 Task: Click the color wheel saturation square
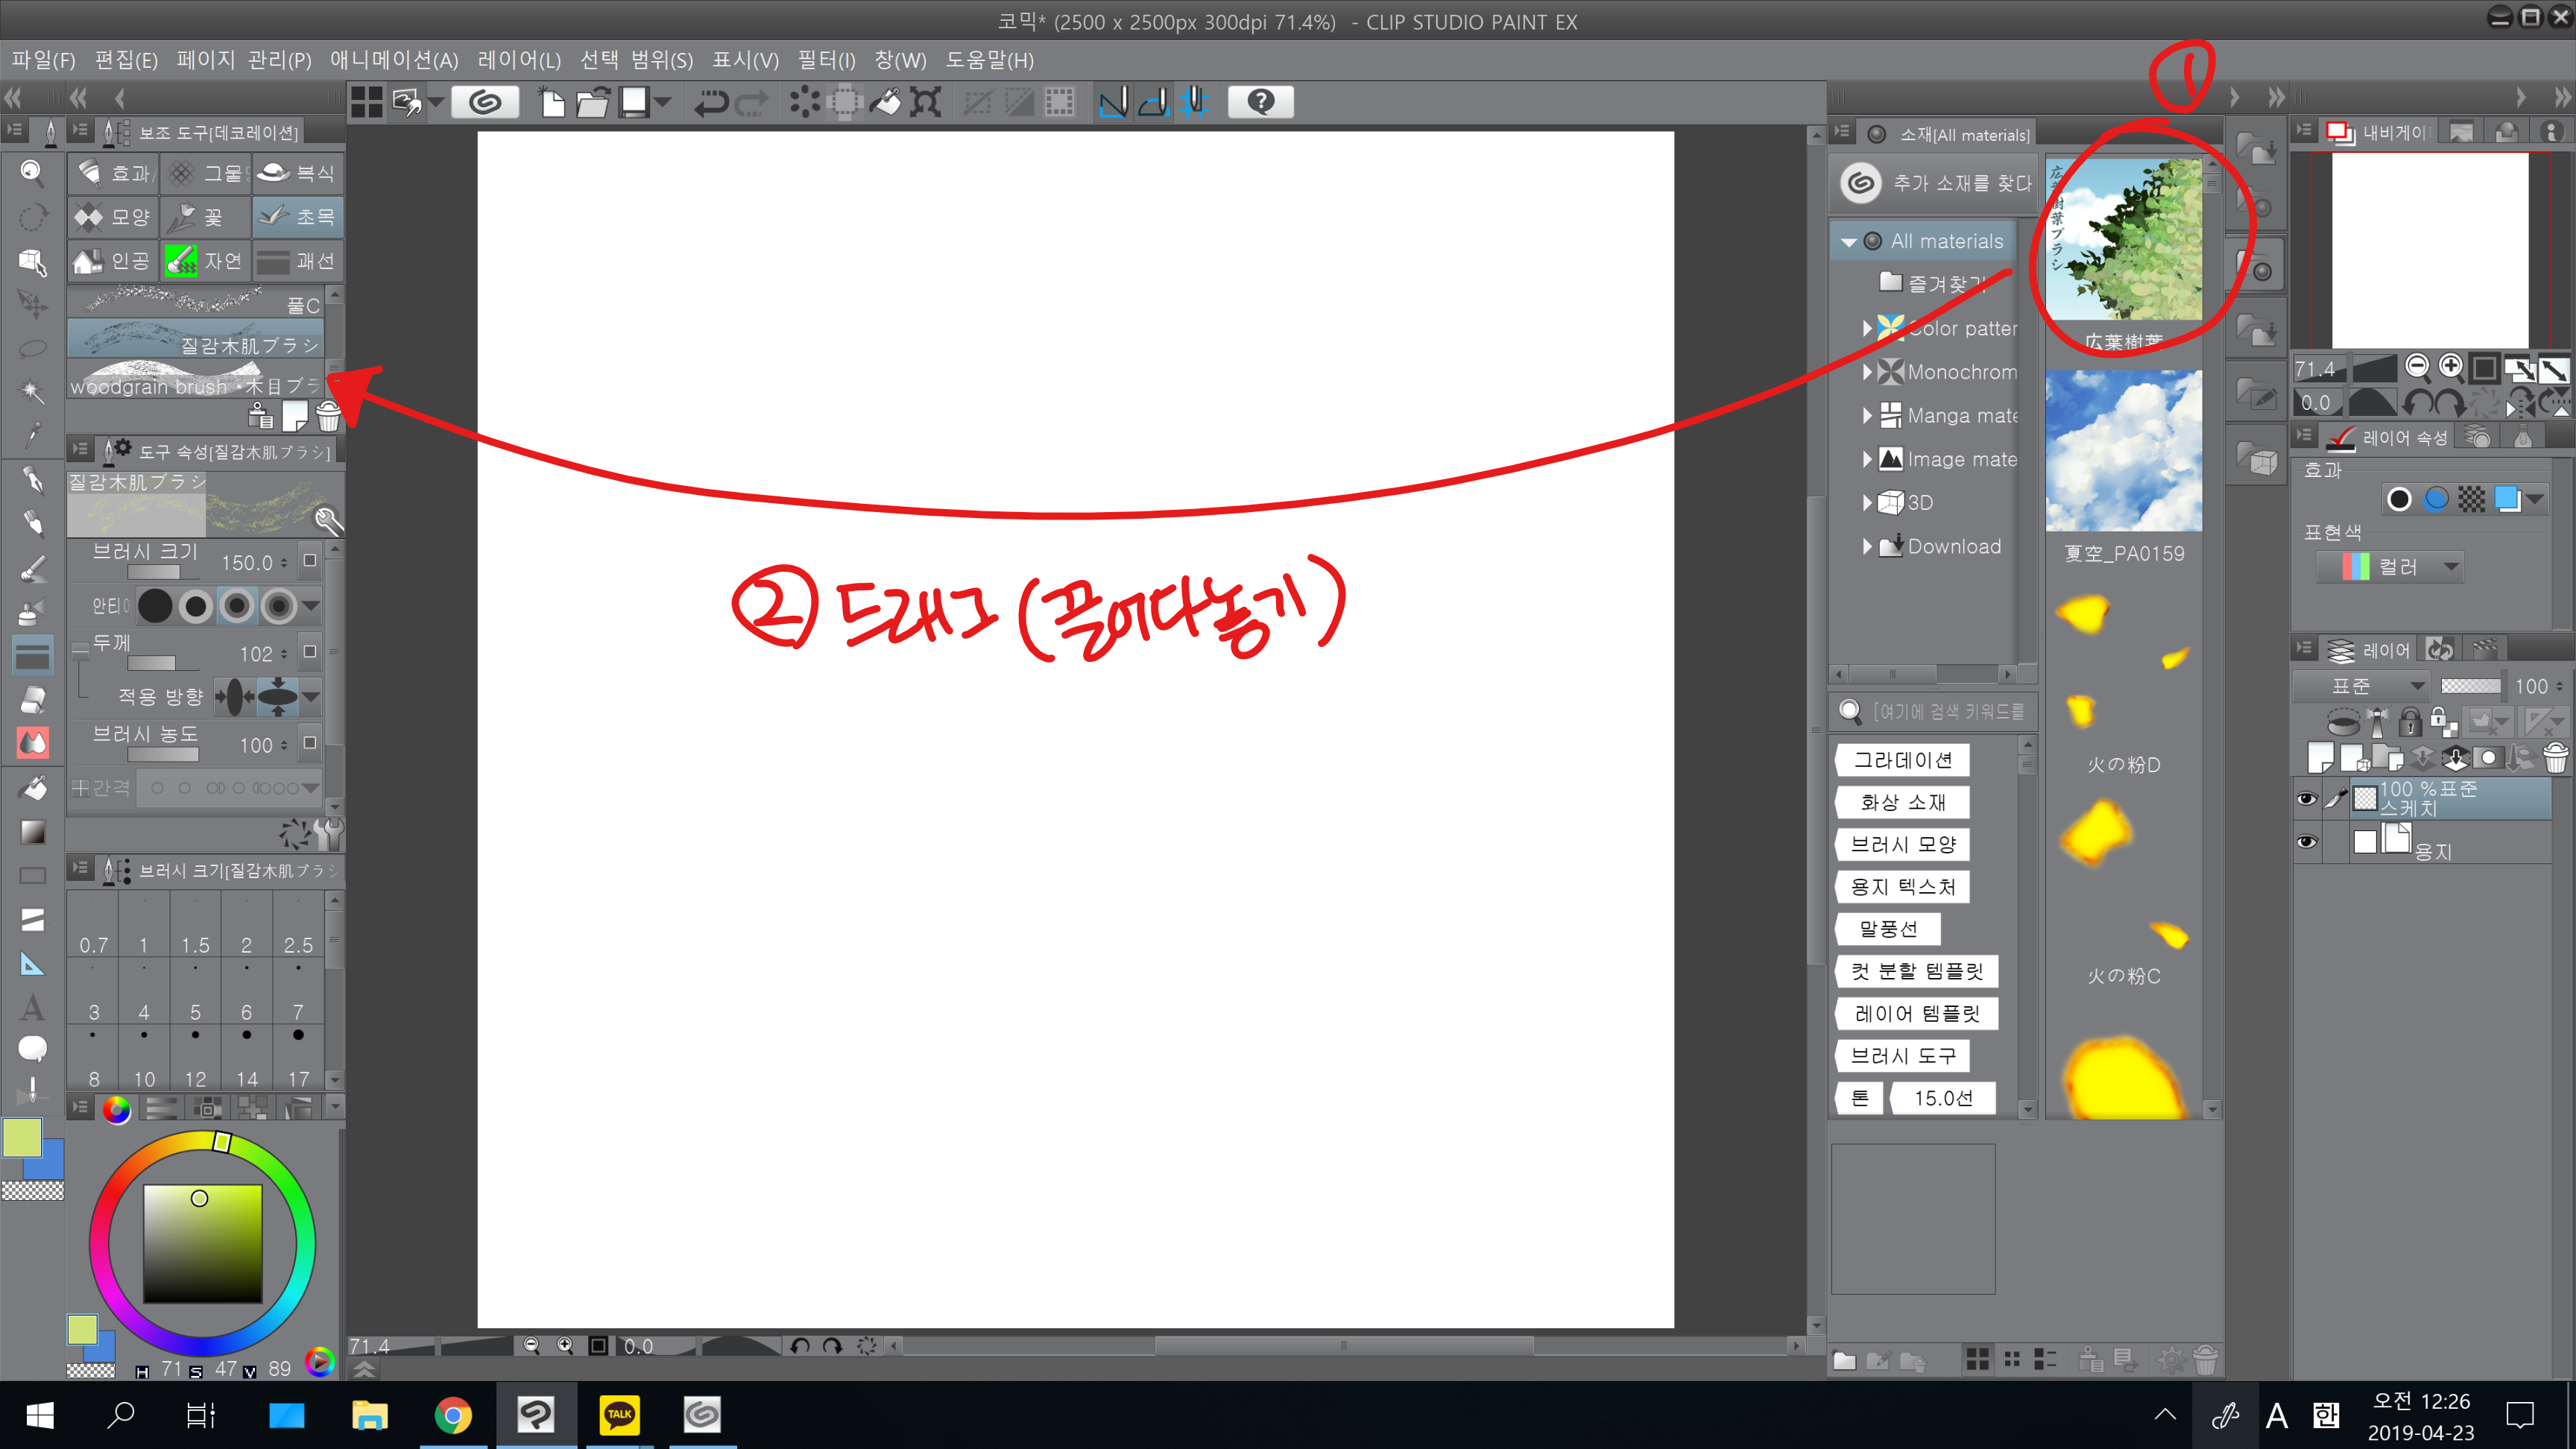pos(203,1243)
